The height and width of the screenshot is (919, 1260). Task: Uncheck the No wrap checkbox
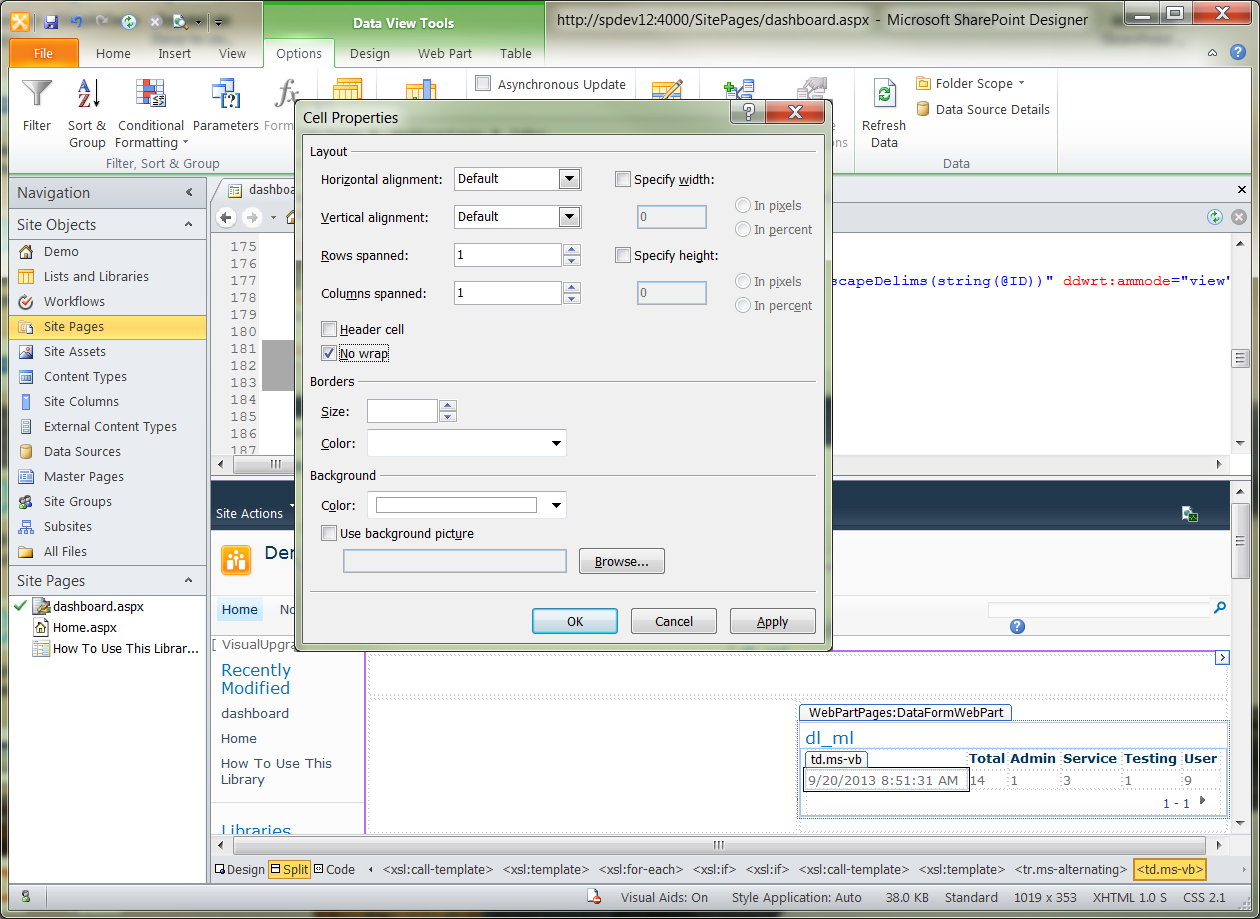point(329,353)
